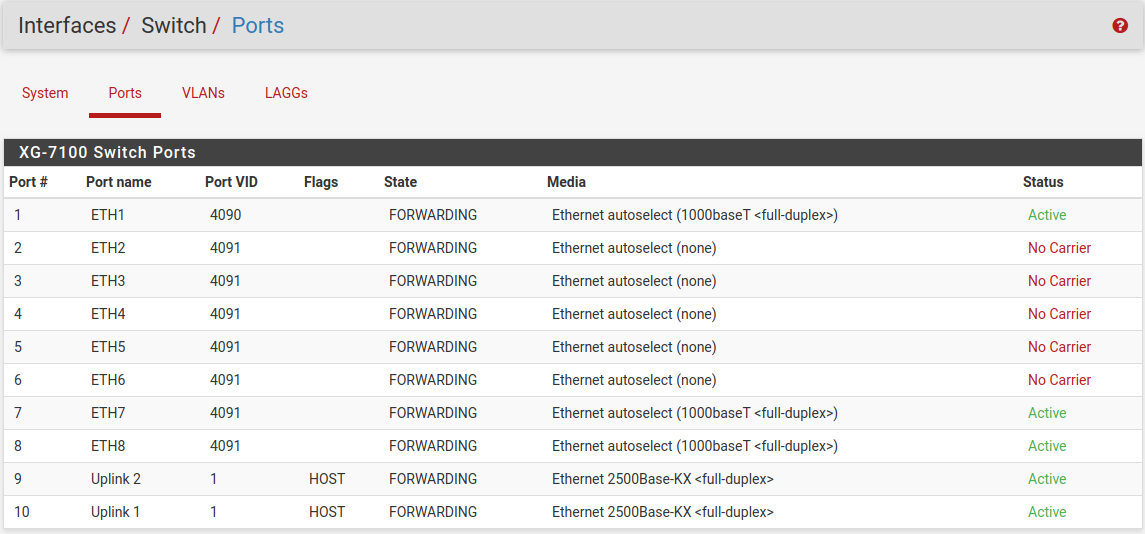The image size is (1145, 534).
Task: Click the Port VID column header
Action: coord(231,182)
